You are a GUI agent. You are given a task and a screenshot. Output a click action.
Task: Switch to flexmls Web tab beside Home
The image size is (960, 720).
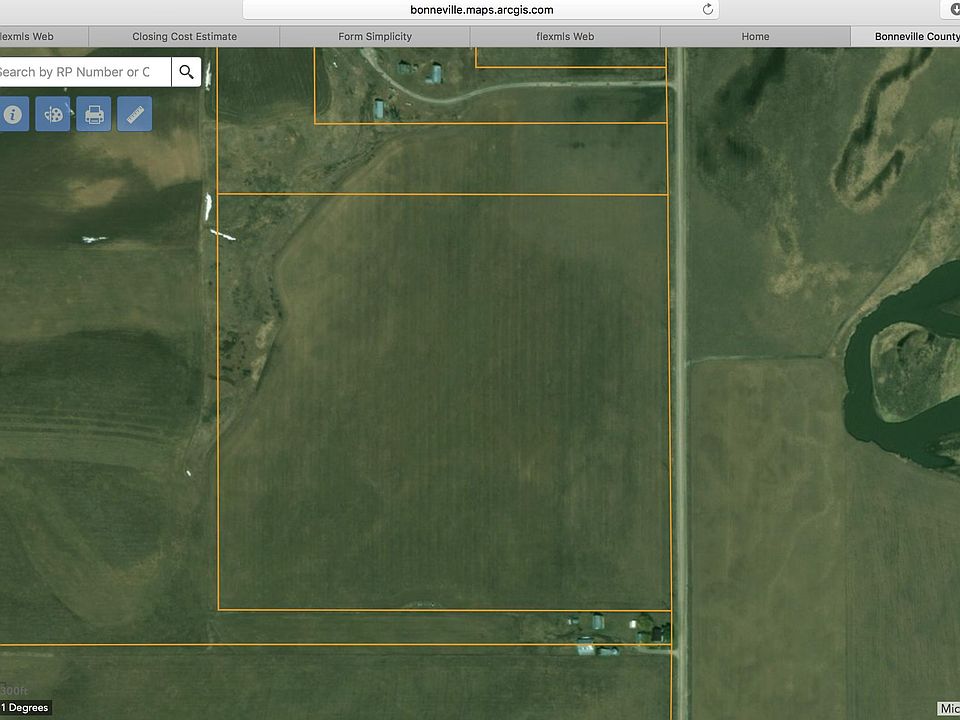(x=565, y=37)
